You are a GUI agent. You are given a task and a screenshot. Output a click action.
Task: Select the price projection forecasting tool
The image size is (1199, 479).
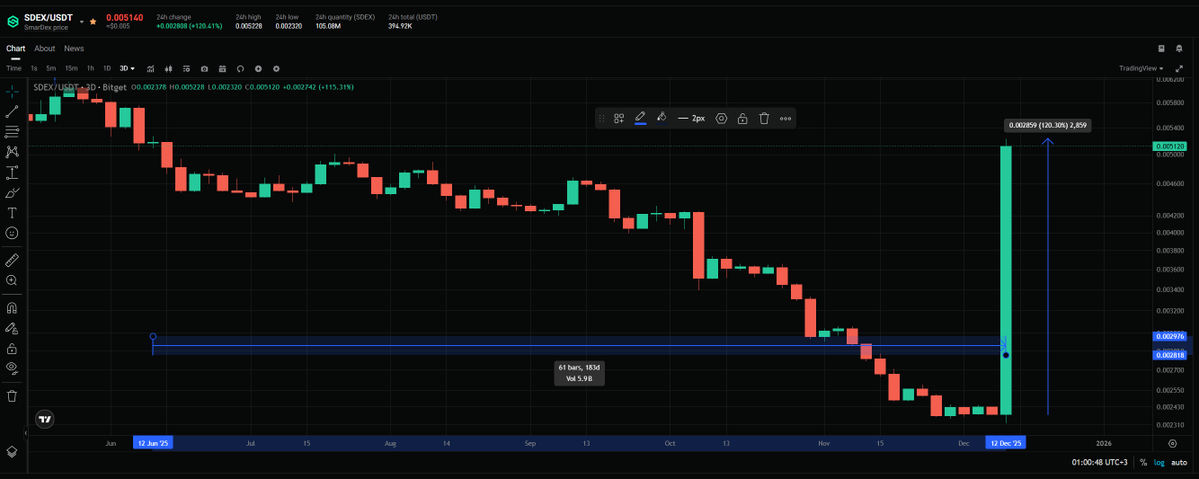(x=11, y=172)
